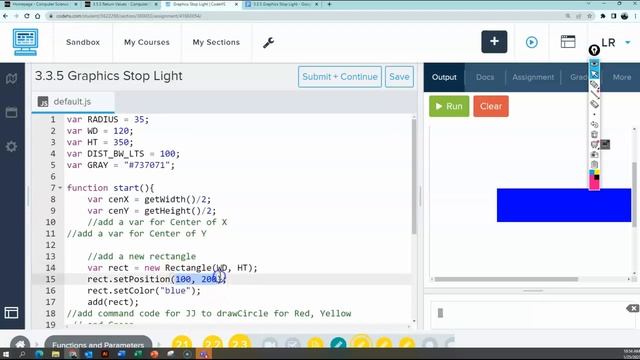Switch to the Assignment tab

533,77
